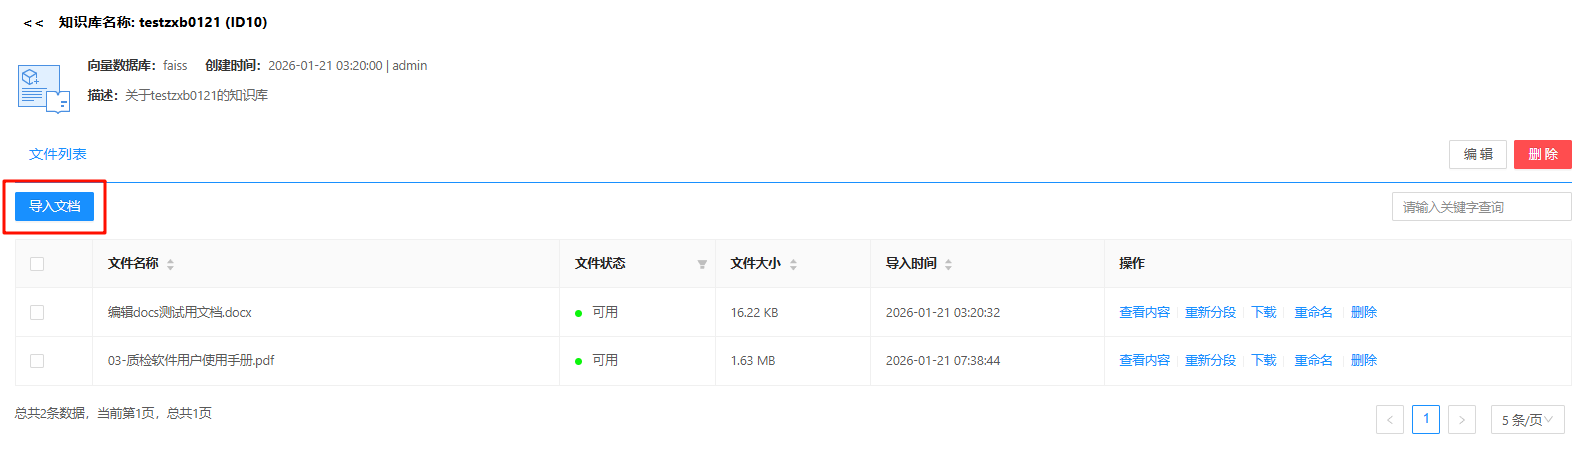Click 查看内容 for the docx file

(1144, 312)
